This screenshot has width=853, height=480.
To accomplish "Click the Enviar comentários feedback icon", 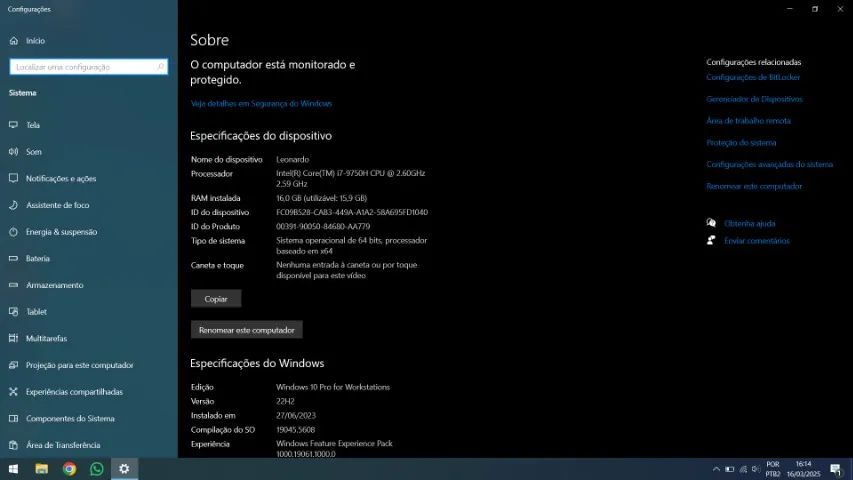I will 711,240.
